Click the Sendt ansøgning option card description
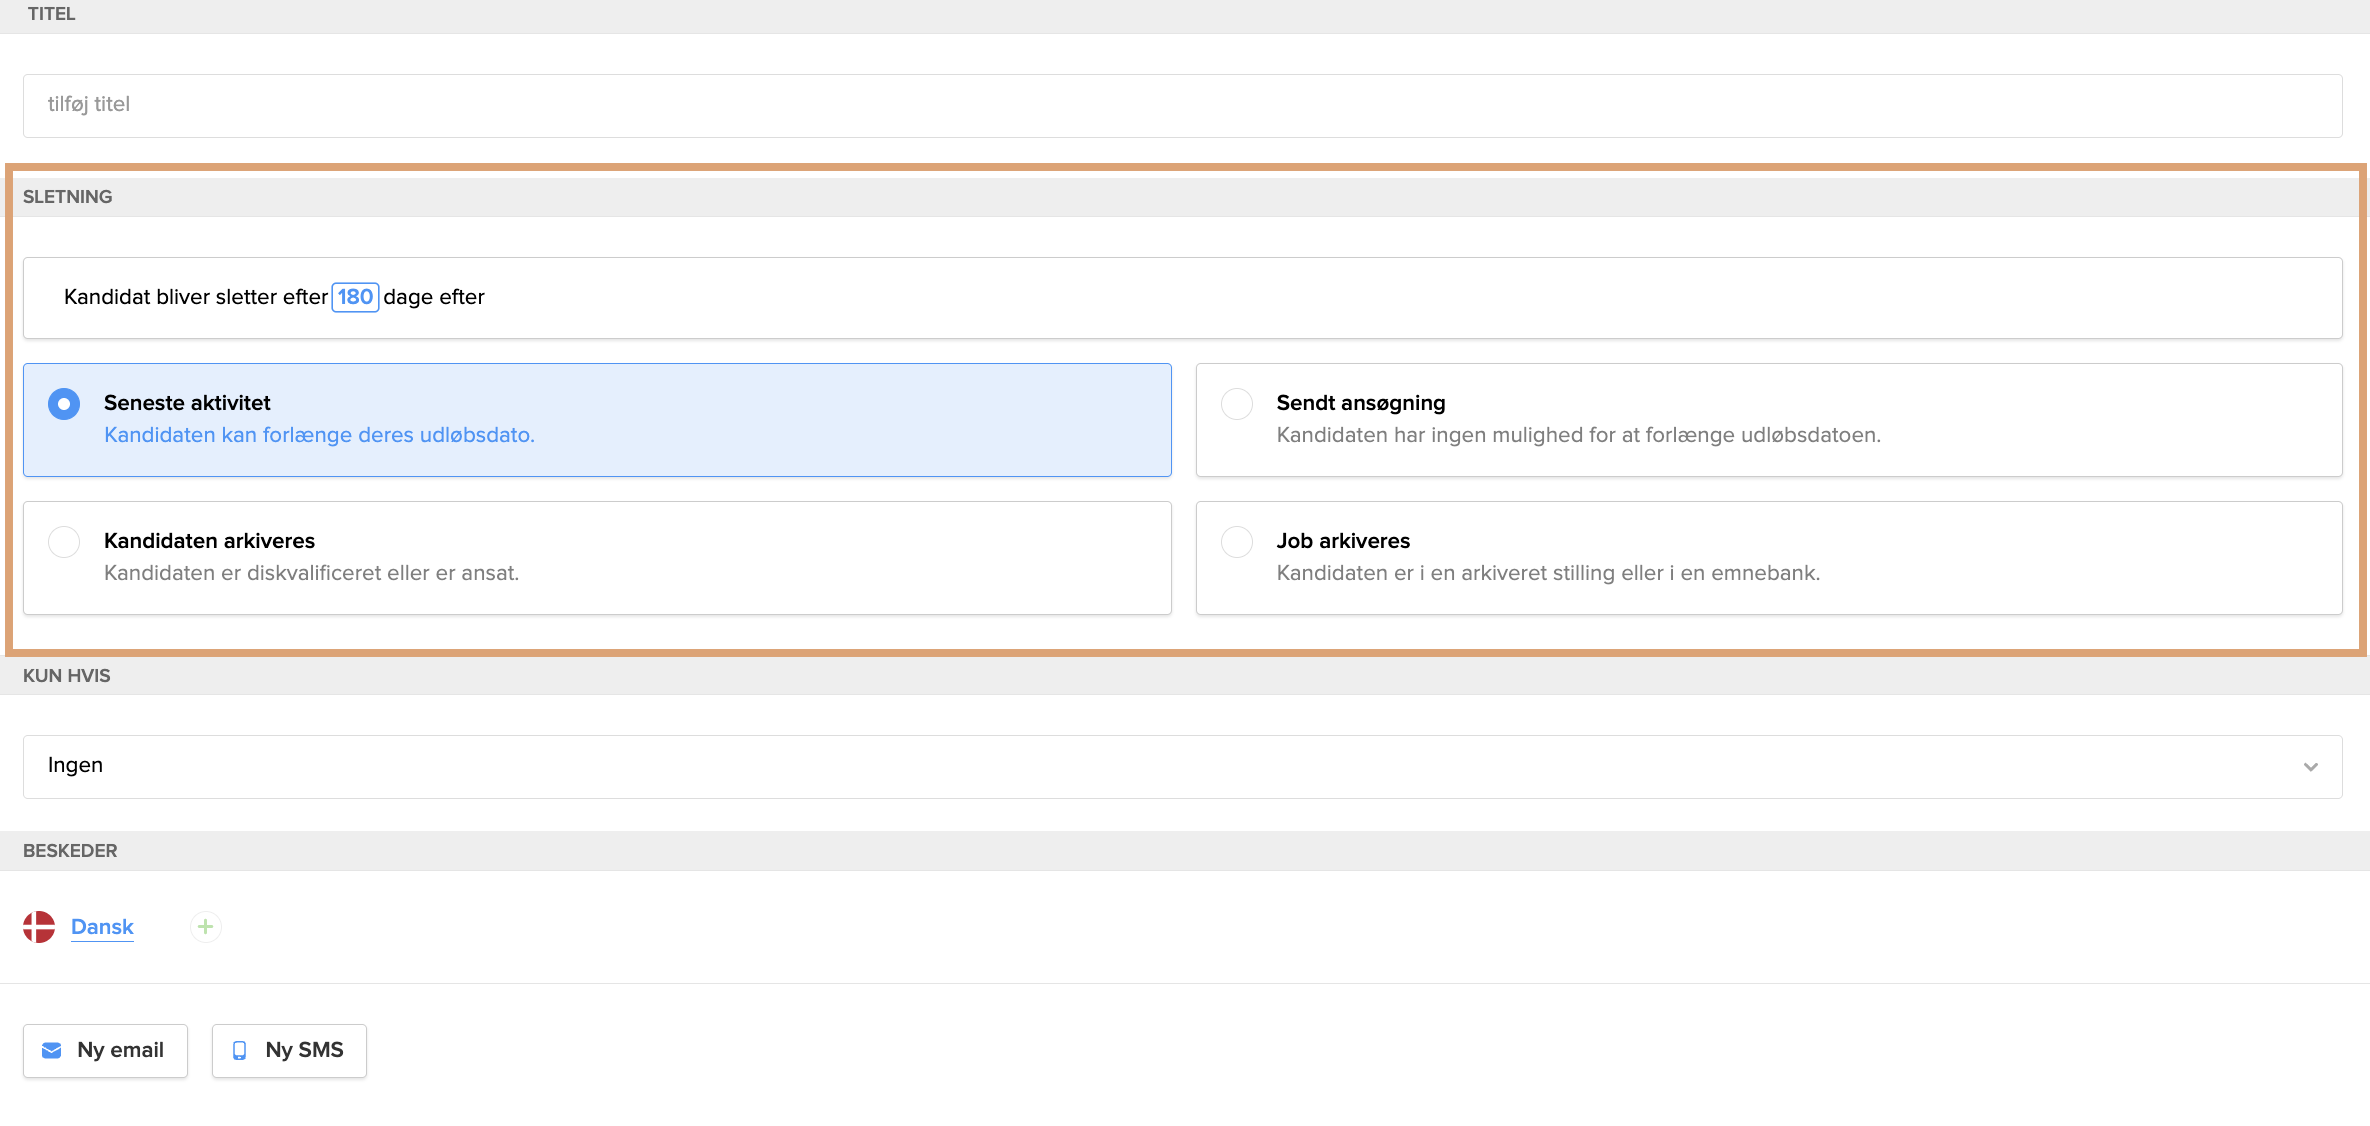Screen dimensions: 2370x1126 click(1578, 435)
